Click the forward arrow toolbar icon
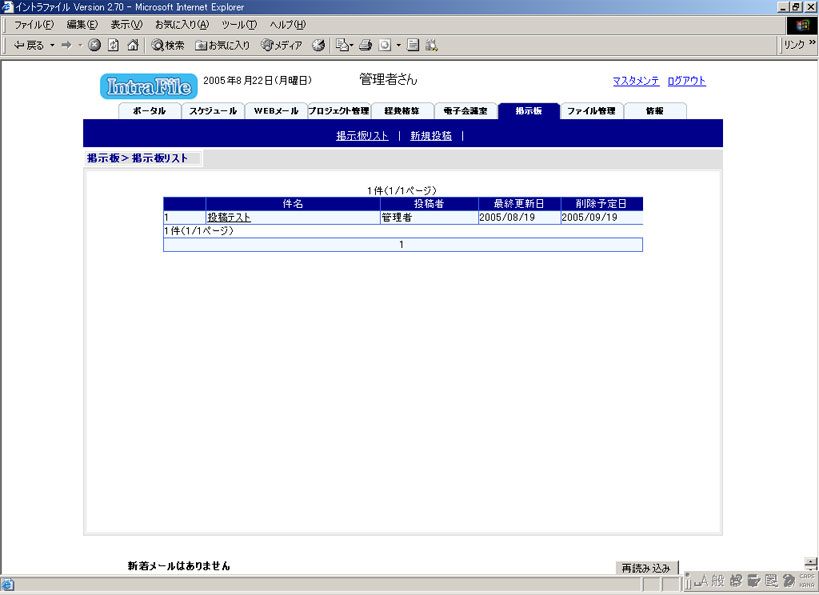Viewport: 819px width, 595px height. (x=66, y=45)
